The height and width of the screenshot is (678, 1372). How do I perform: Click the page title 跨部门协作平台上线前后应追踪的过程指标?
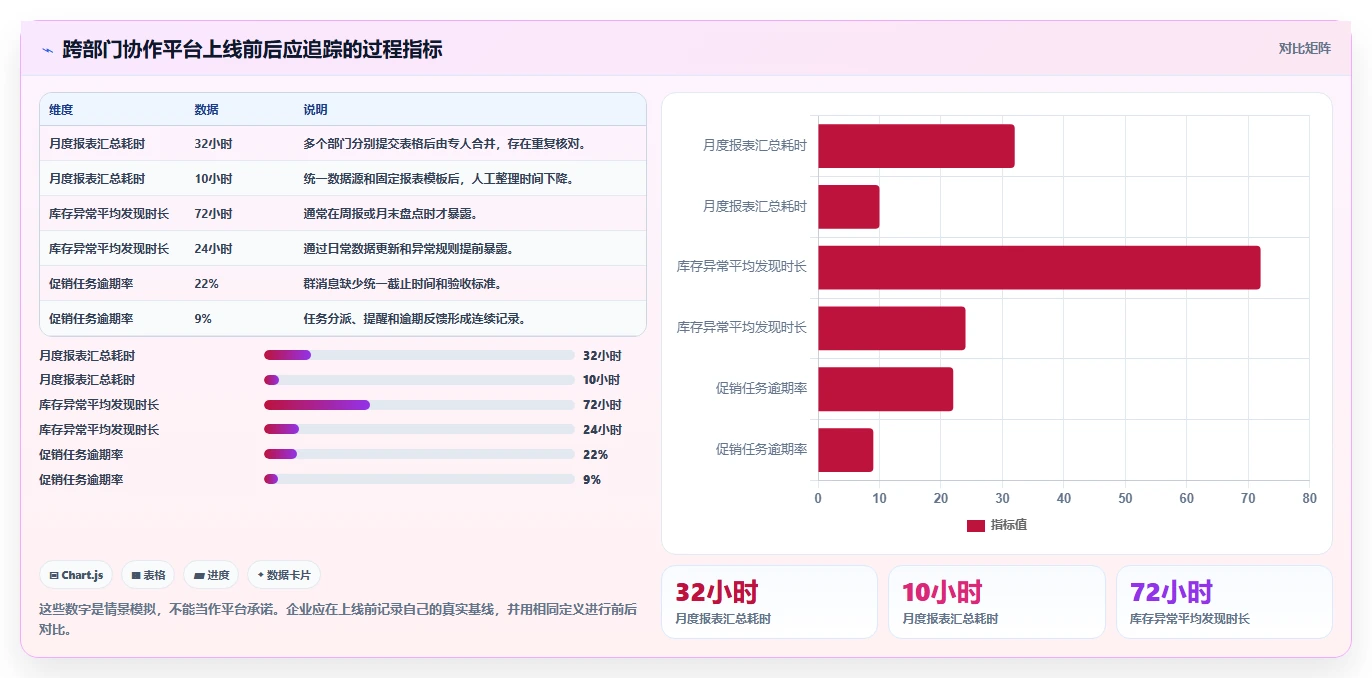point(252,50)
